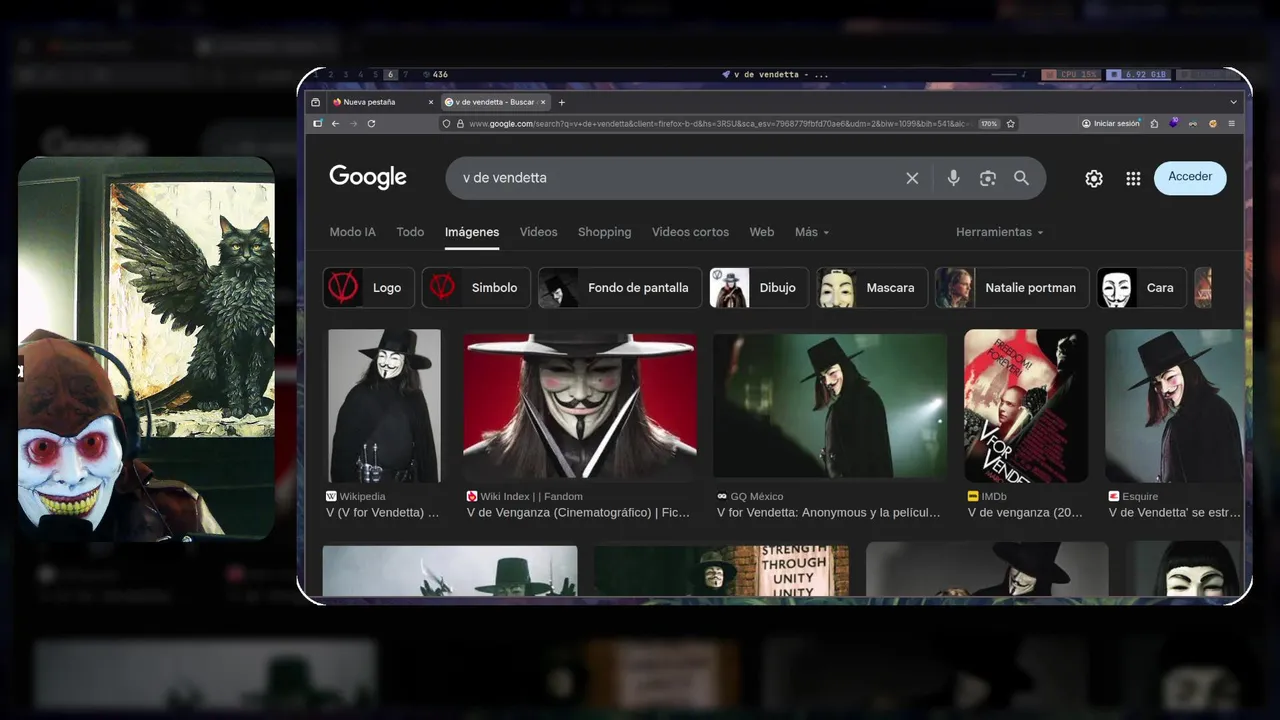Open the Esquire image thumbnail
This screenshot has width=1280, height=720.
tap(1174, 406)
